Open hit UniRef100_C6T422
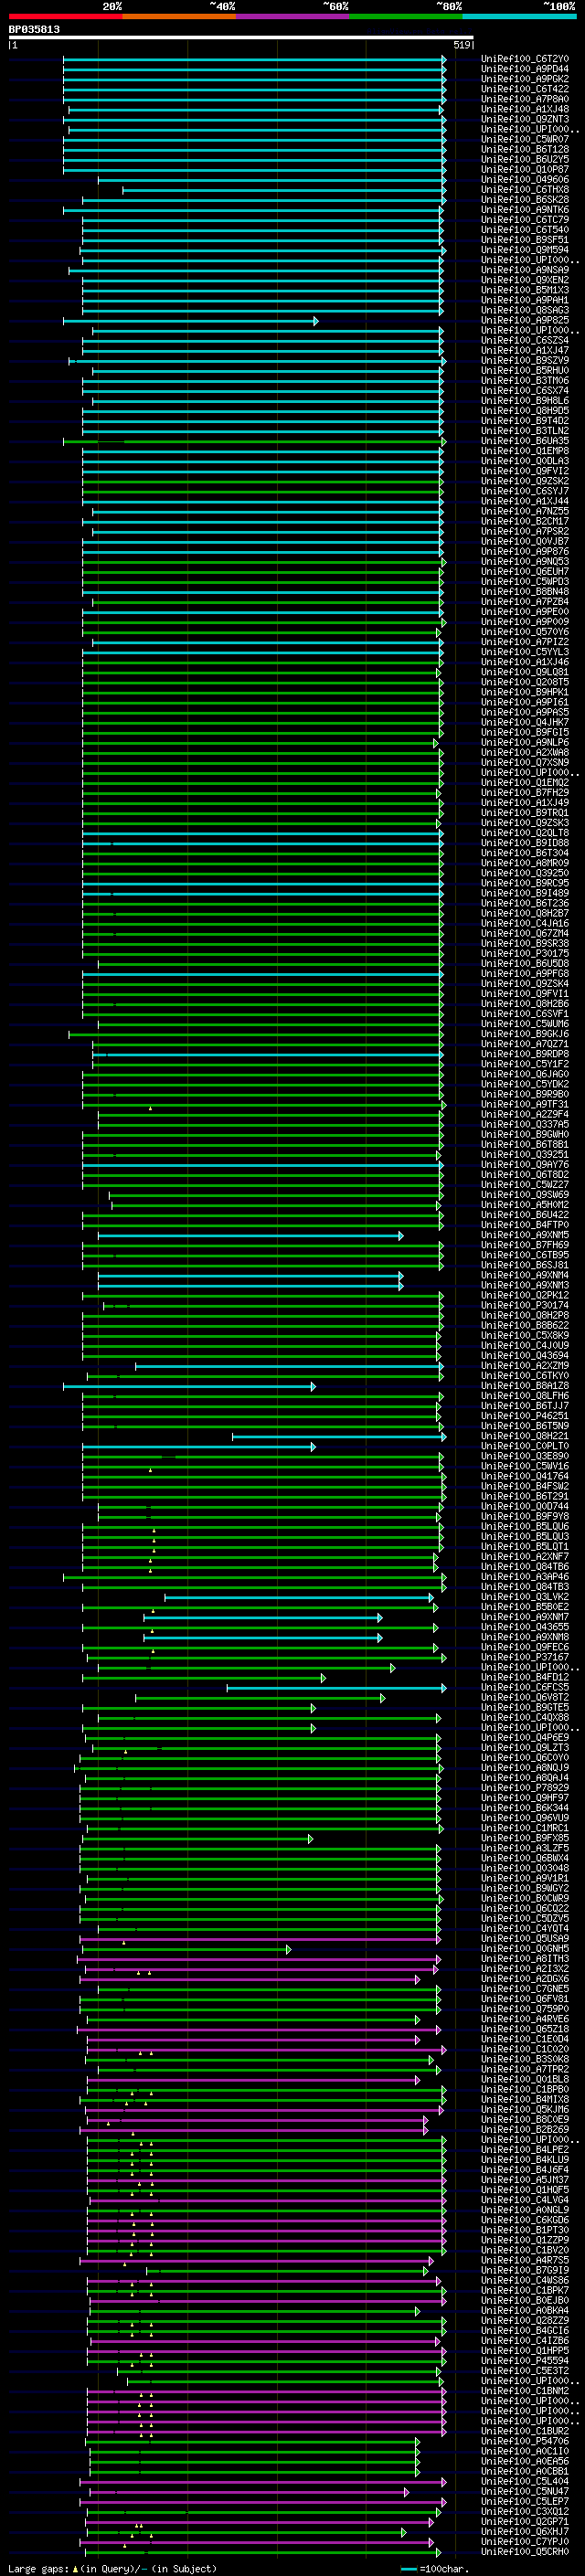This screenshot has height=2576, width=585. click(525, 89)
